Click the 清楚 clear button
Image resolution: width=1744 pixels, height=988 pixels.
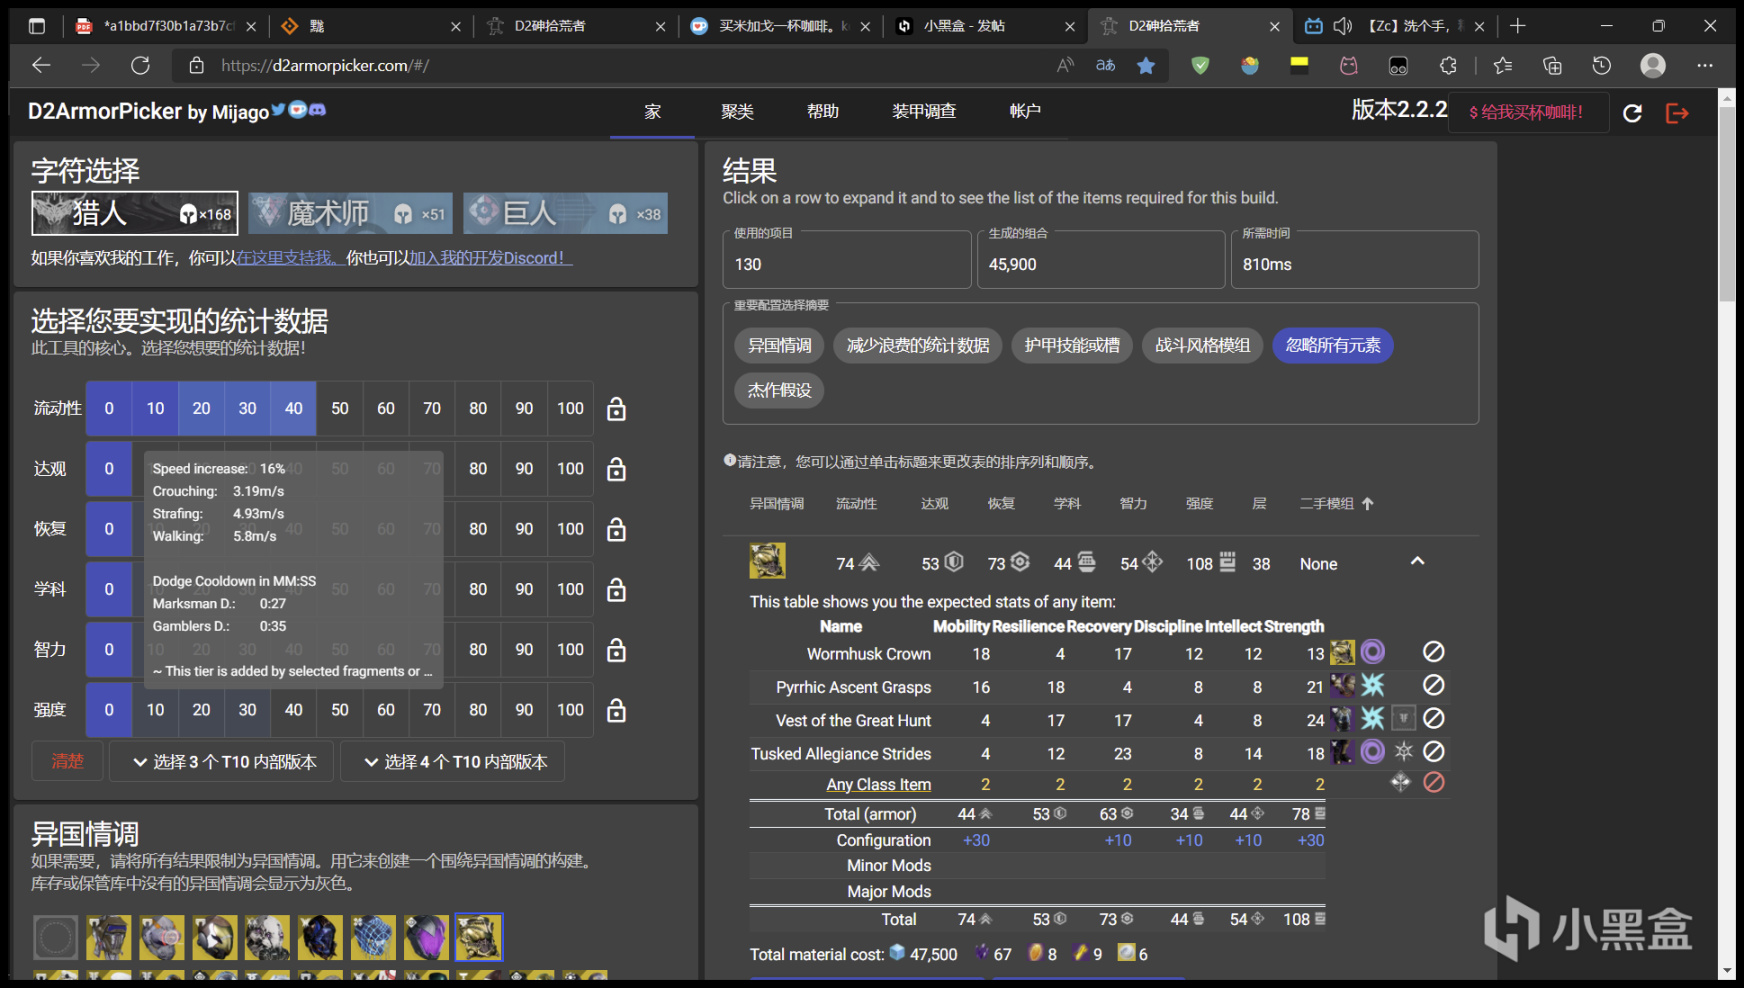coord(68,762)
